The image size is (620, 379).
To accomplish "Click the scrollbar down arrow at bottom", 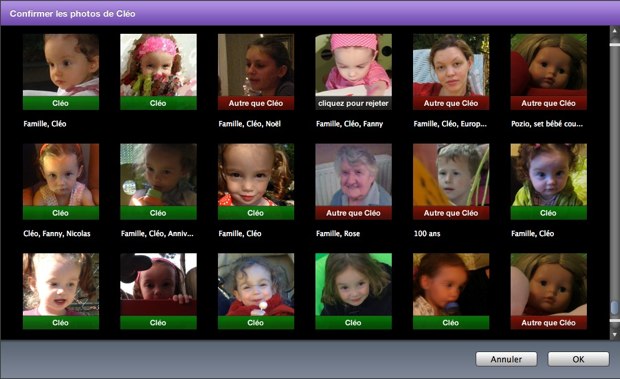I will tap(614, 334).
